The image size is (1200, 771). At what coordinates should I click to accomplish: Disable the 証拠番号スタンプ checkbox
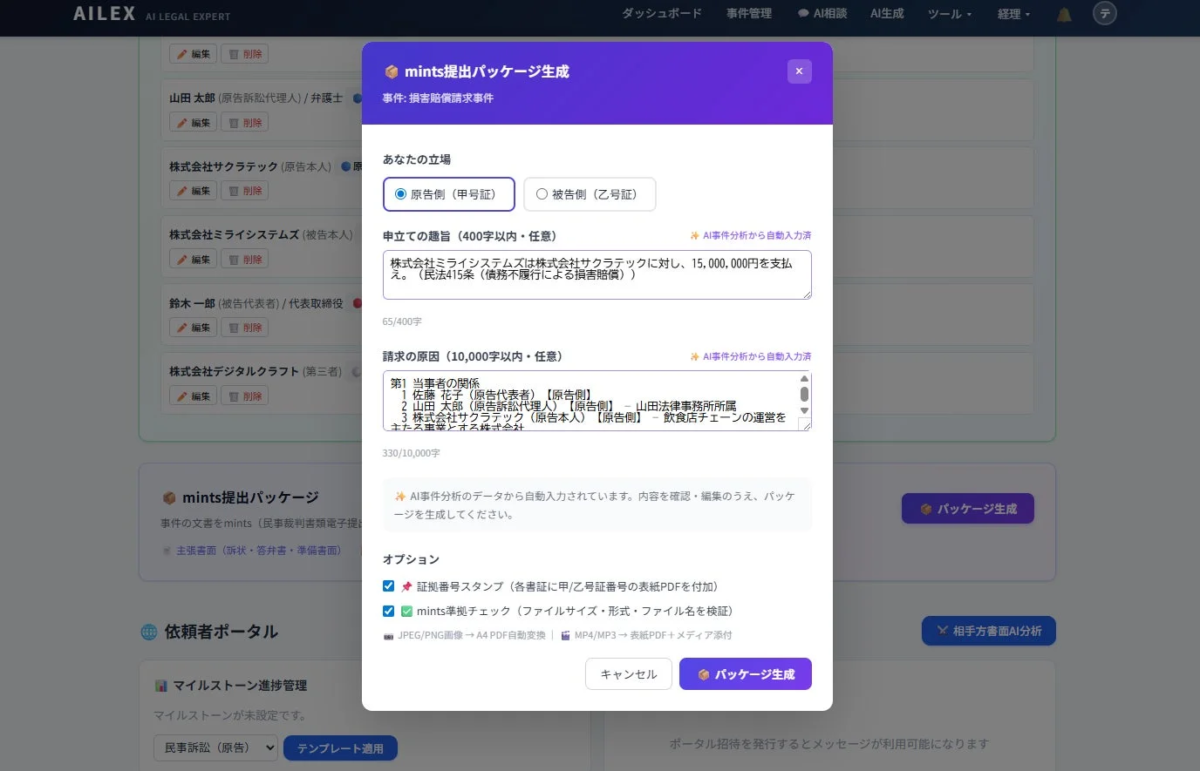[388, 586]
